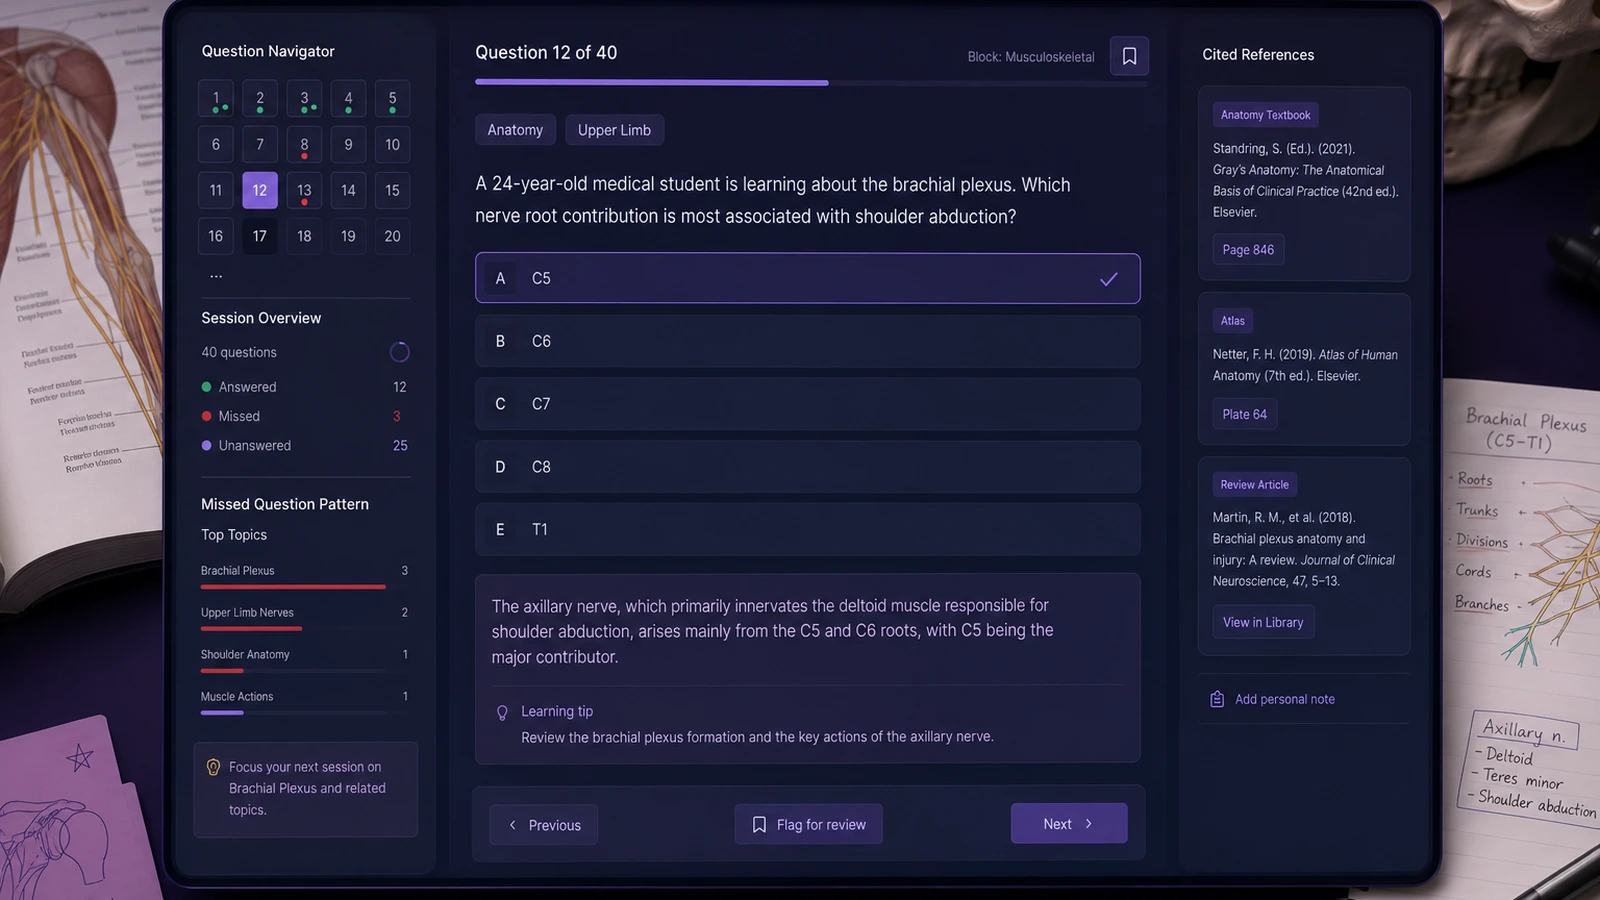Viewport: 1600px width, 900px height.
Task: Click the Brachial Plexus missed-topic bar
Action: 294,587
